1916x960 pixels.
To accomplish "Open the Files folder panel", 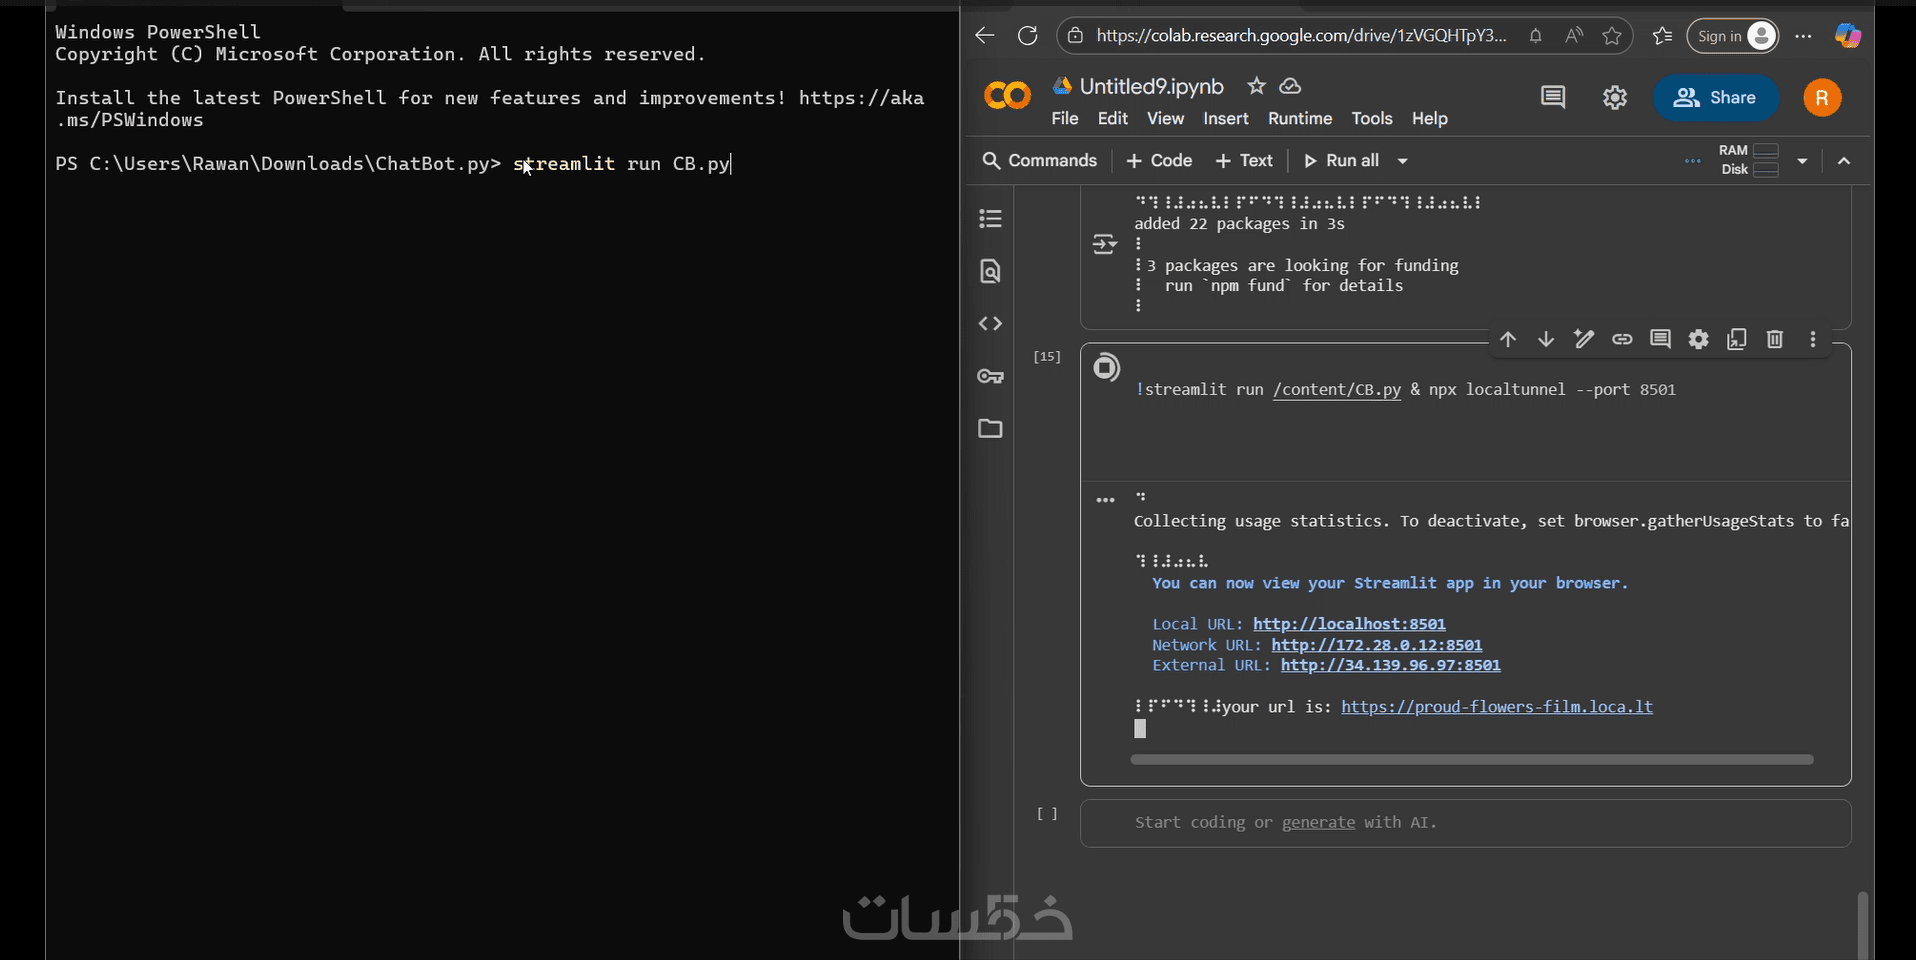I will 990,428.
